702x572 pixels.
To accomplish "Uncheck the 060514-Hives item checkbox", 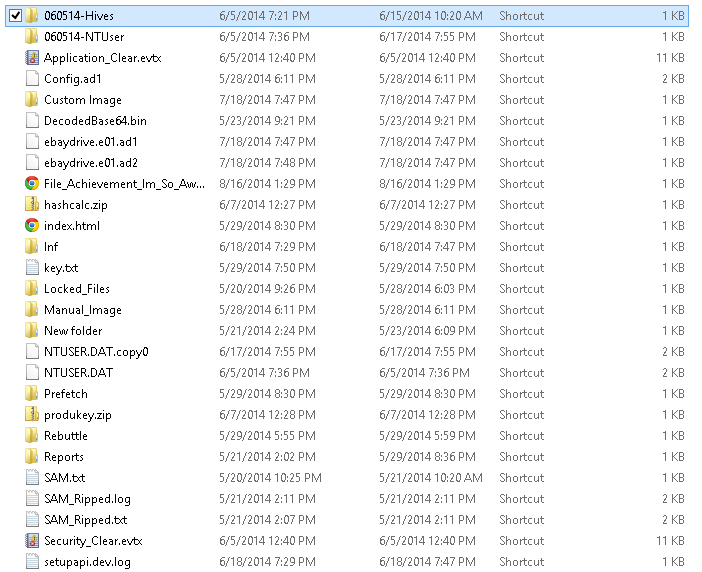I will [x=15, y=16].
